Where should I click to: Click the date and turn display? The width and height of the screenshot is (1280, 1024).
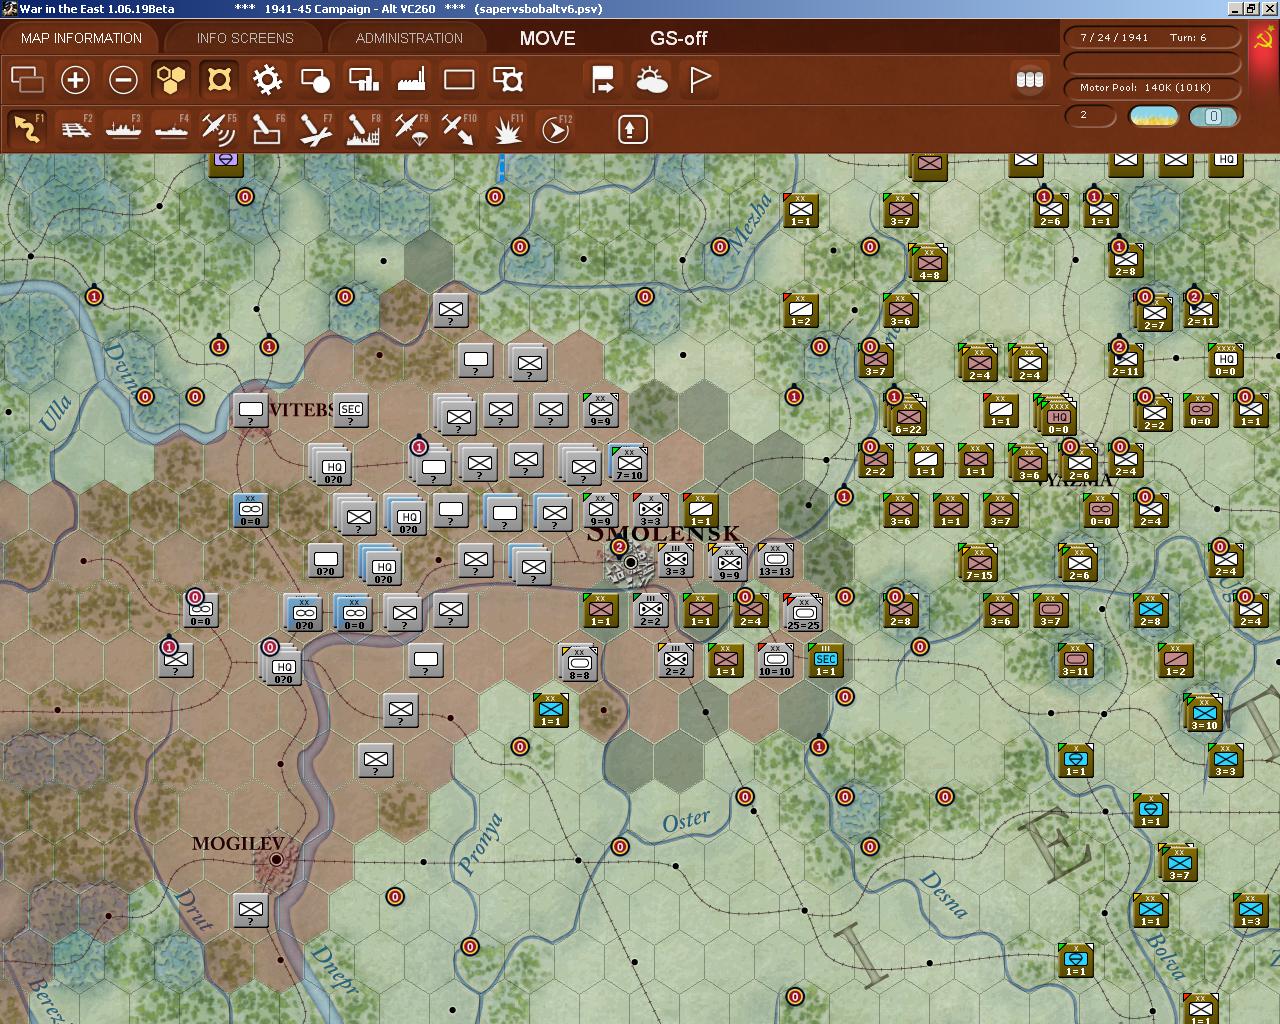1153,37
